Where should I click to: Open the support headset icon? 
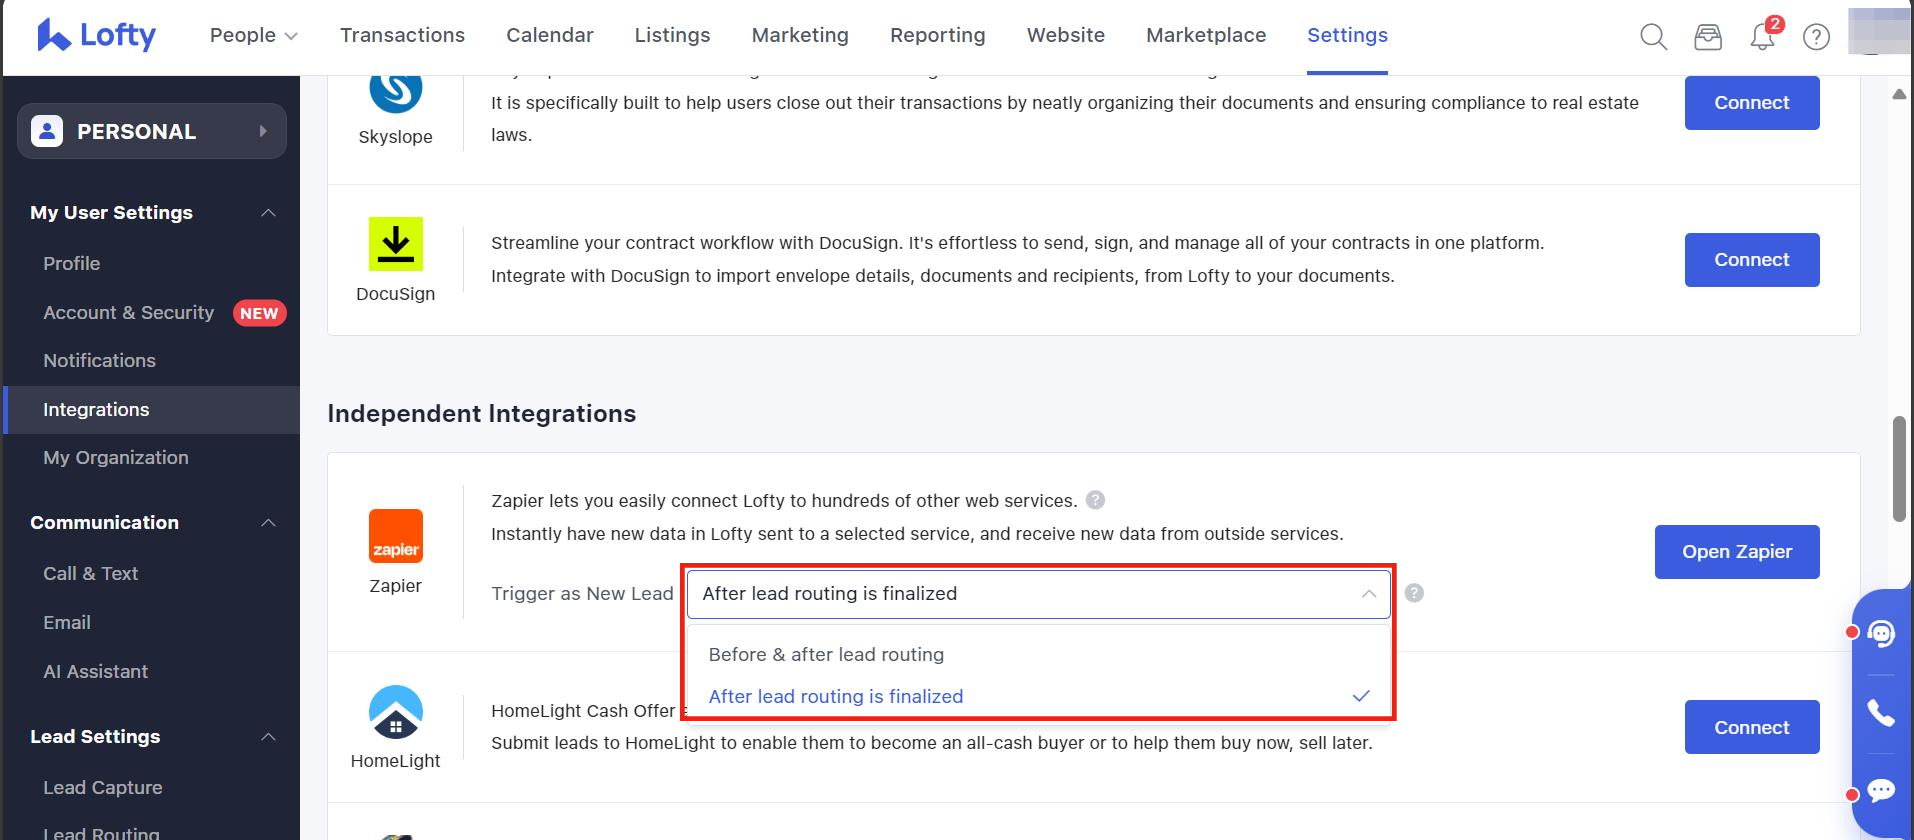(x=1881, y=634)
